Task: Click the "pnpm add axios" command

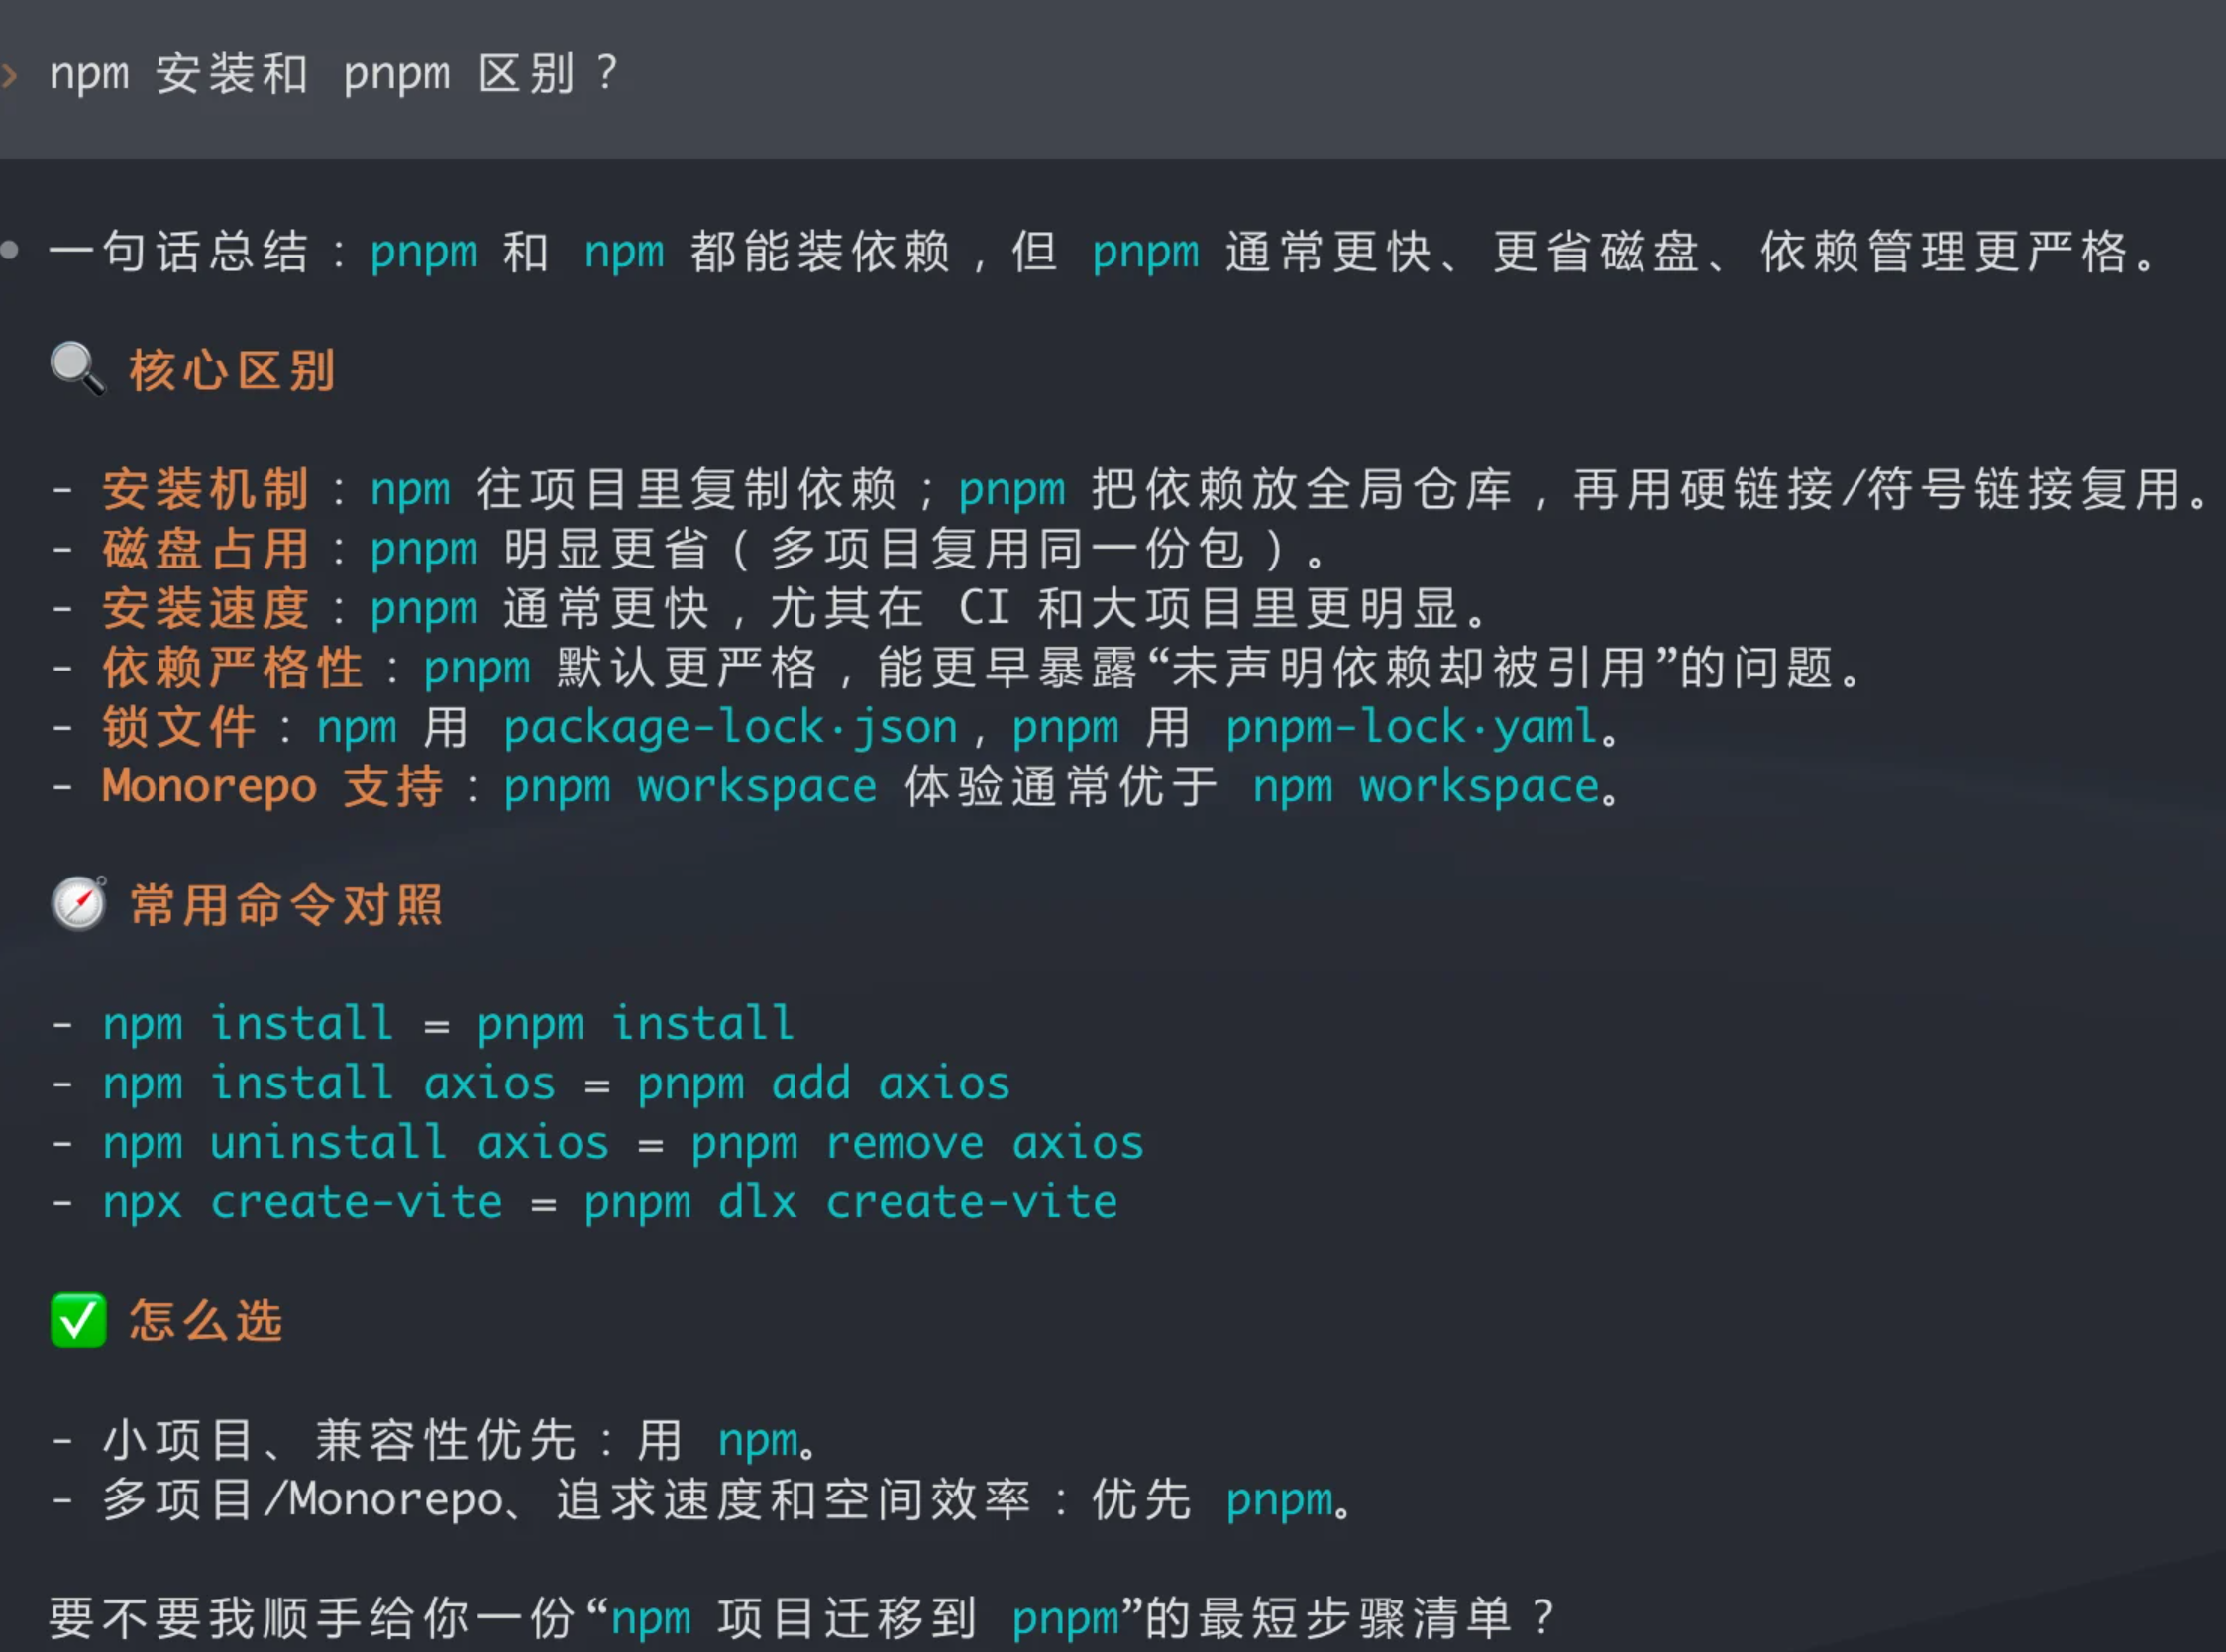Action: (x=824, y=1084)
